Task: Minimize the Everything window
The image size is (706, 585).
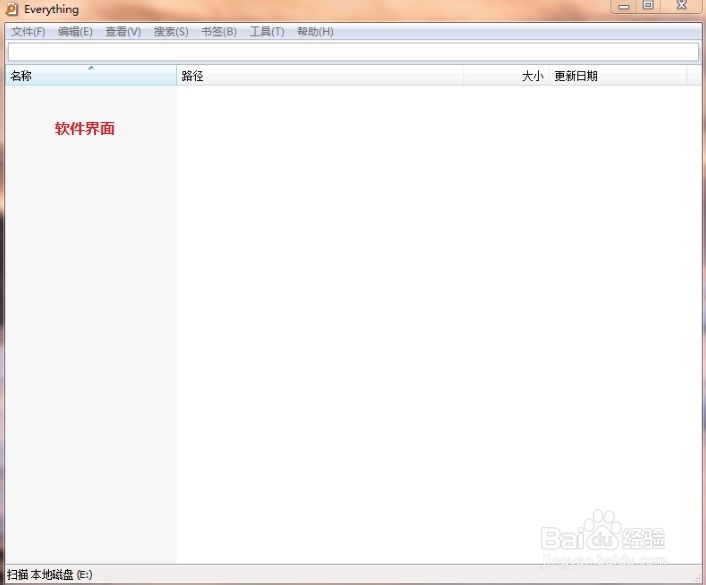Action: tap(624, 6)
